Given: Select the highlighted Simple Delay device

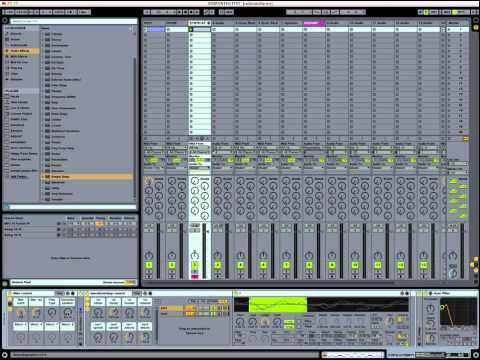Looking at the screenshot, I should [87, 177].
